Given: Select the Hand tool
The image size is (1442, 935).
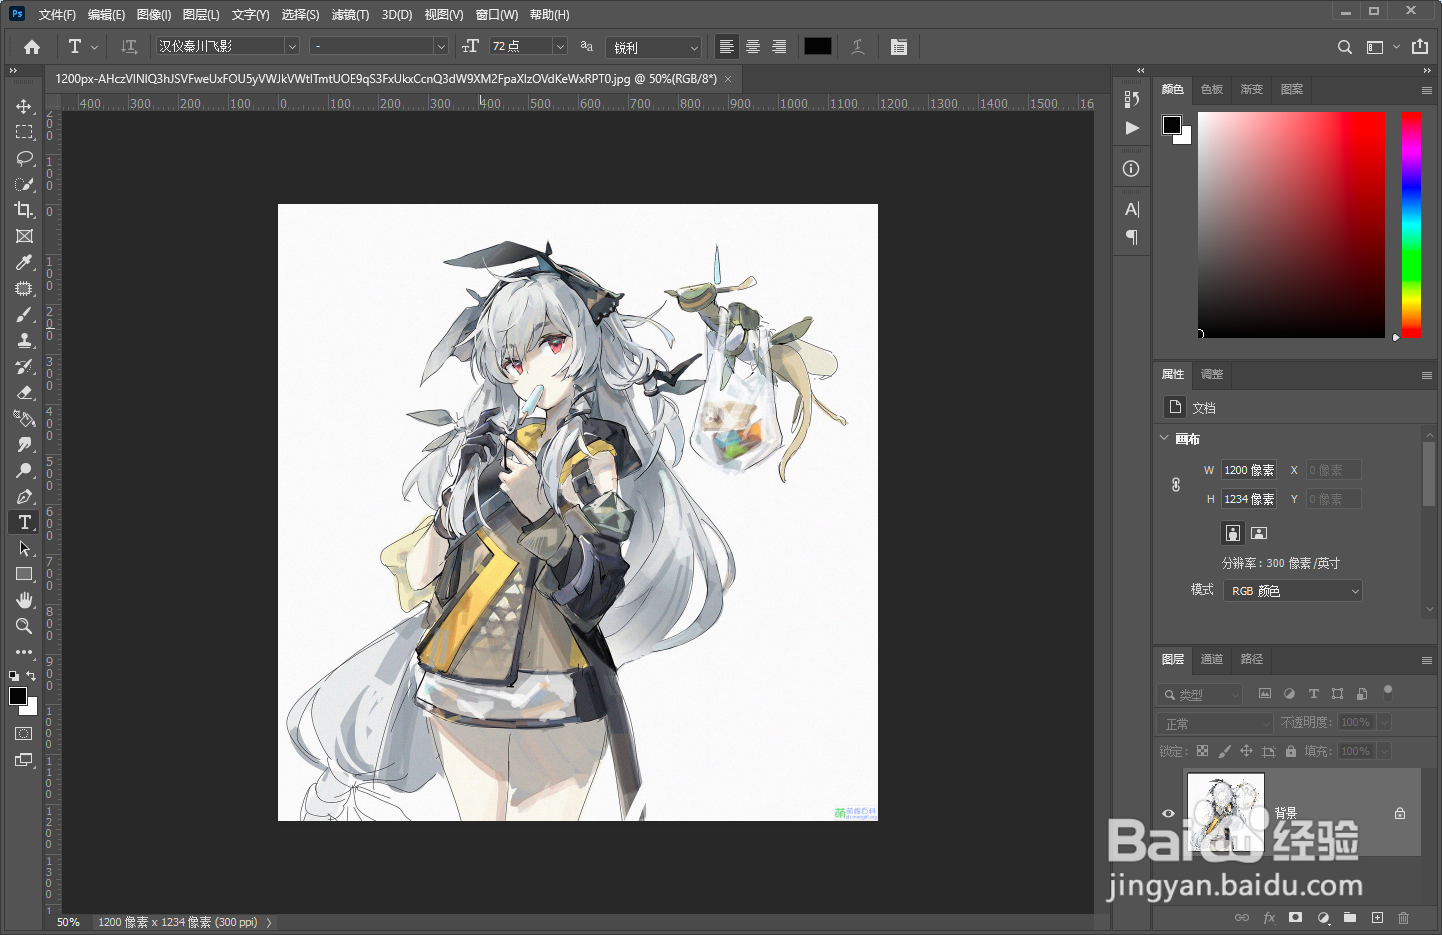Looking at the screenshot, I should (x=24, y=600).
